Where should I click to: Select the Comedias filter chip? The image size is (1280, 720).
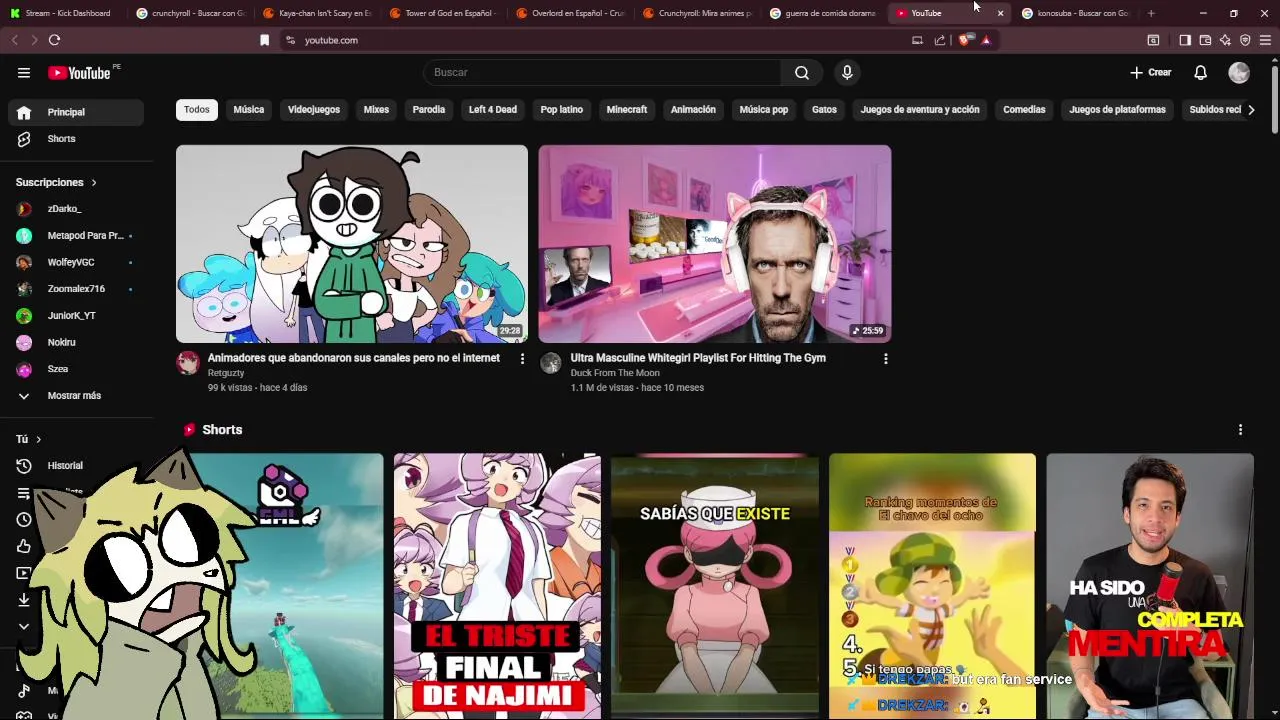click(x=1024, y=110)
